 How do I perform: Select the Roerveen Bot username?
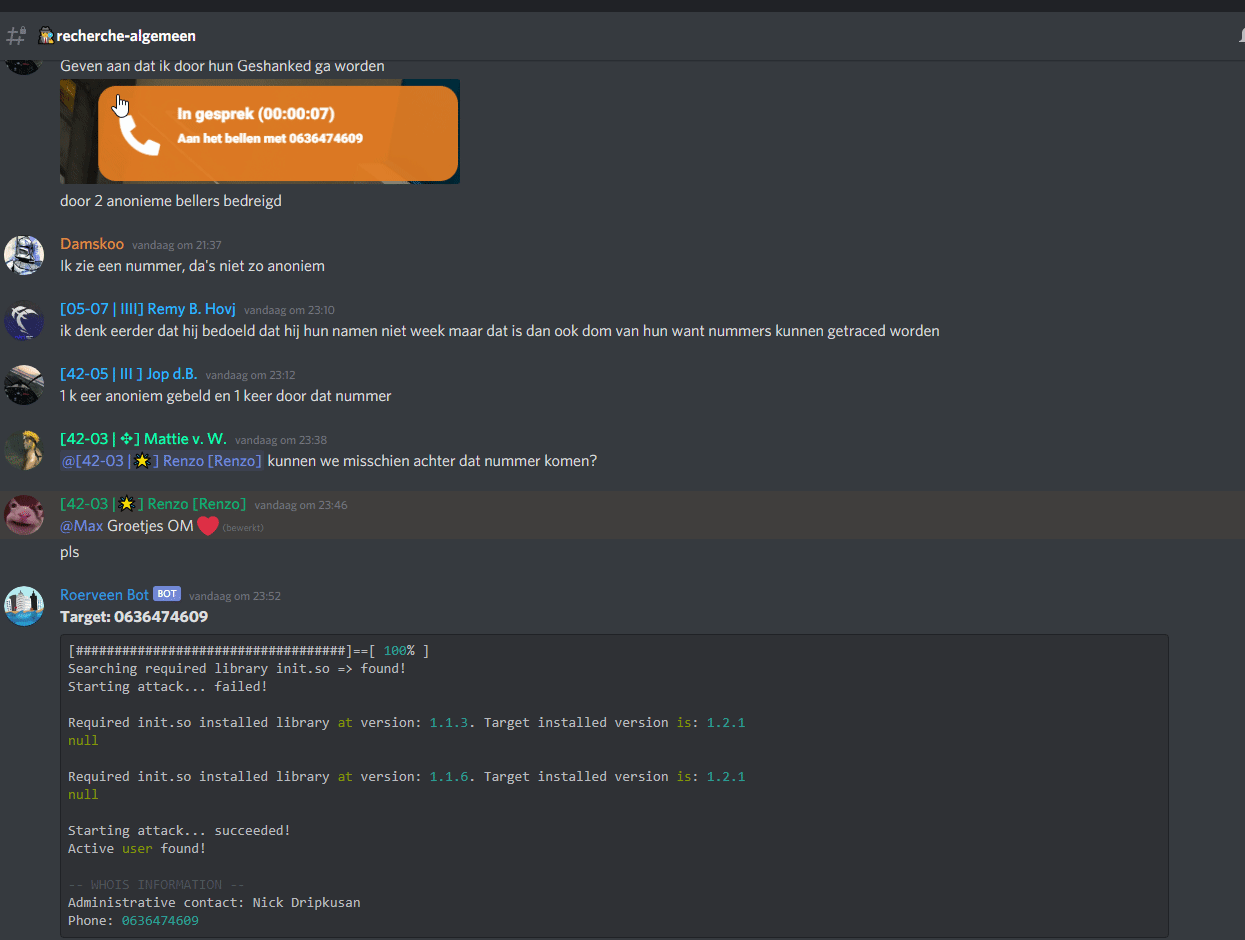coord(104,595)
